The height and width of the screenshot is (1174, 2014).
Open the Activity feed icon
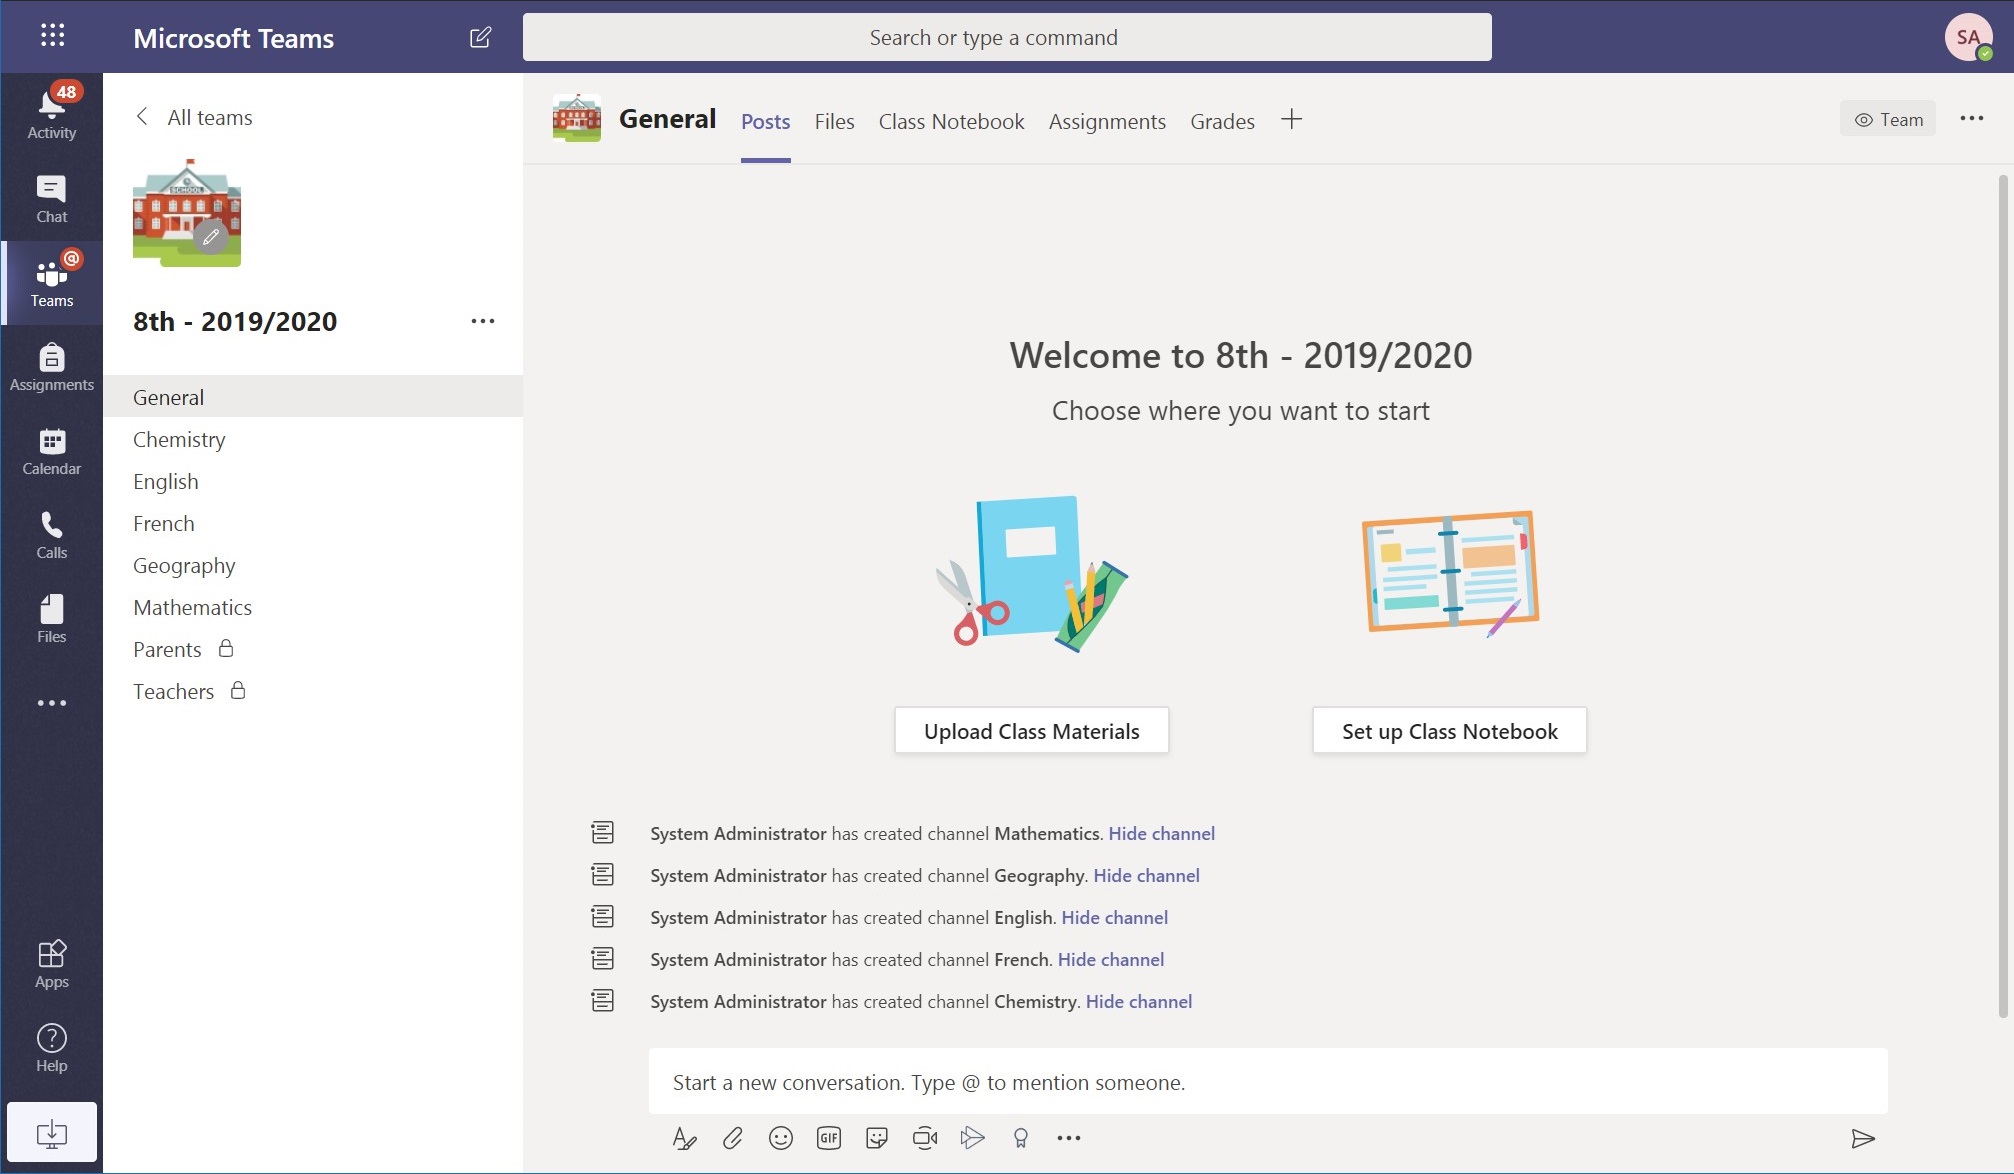[x=51, y=112]
